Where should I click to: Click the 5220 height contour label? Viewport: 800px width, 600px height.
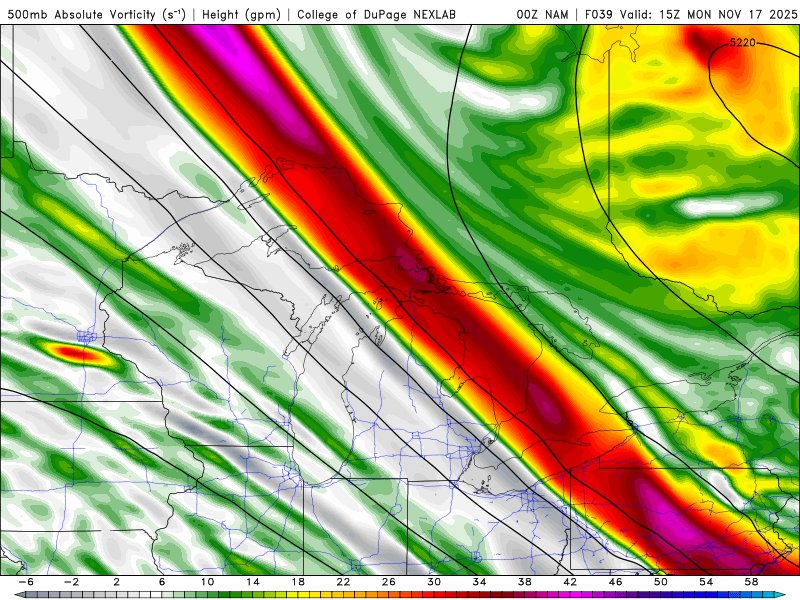[x=742, y=43]
